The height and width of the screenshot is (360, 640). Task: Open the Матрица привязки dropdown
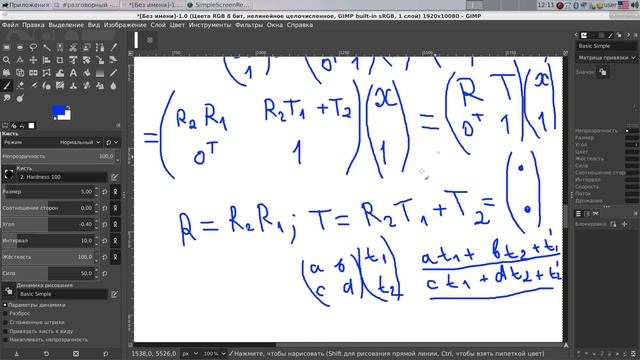click(606, 58)
